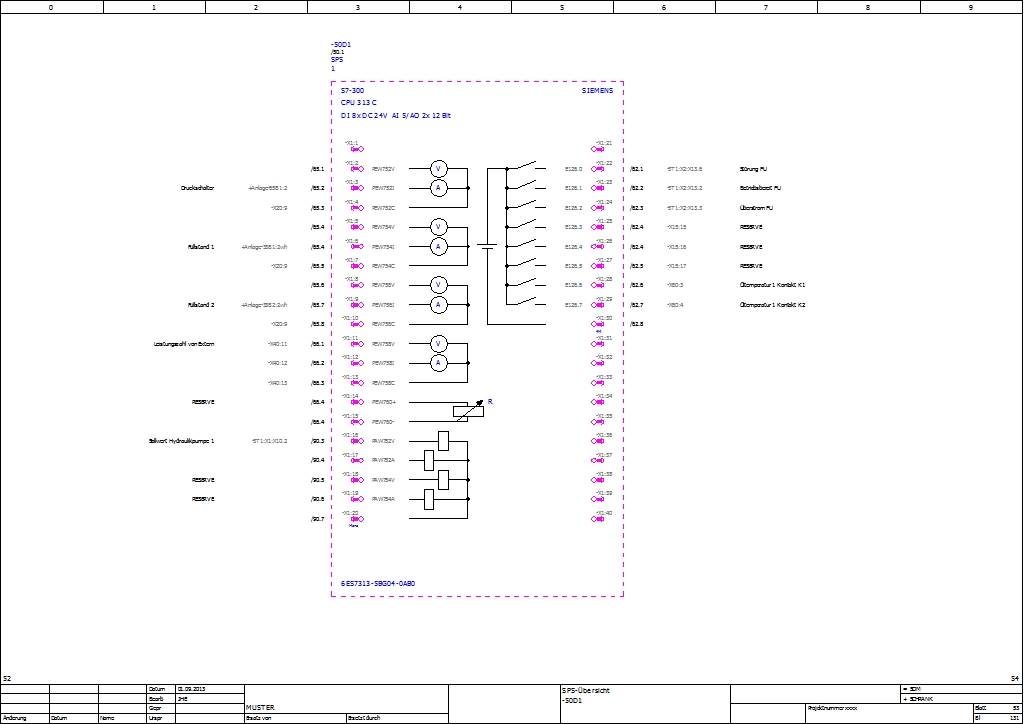Select the variable resistor symbol labeled R

[x=467, y=410]
